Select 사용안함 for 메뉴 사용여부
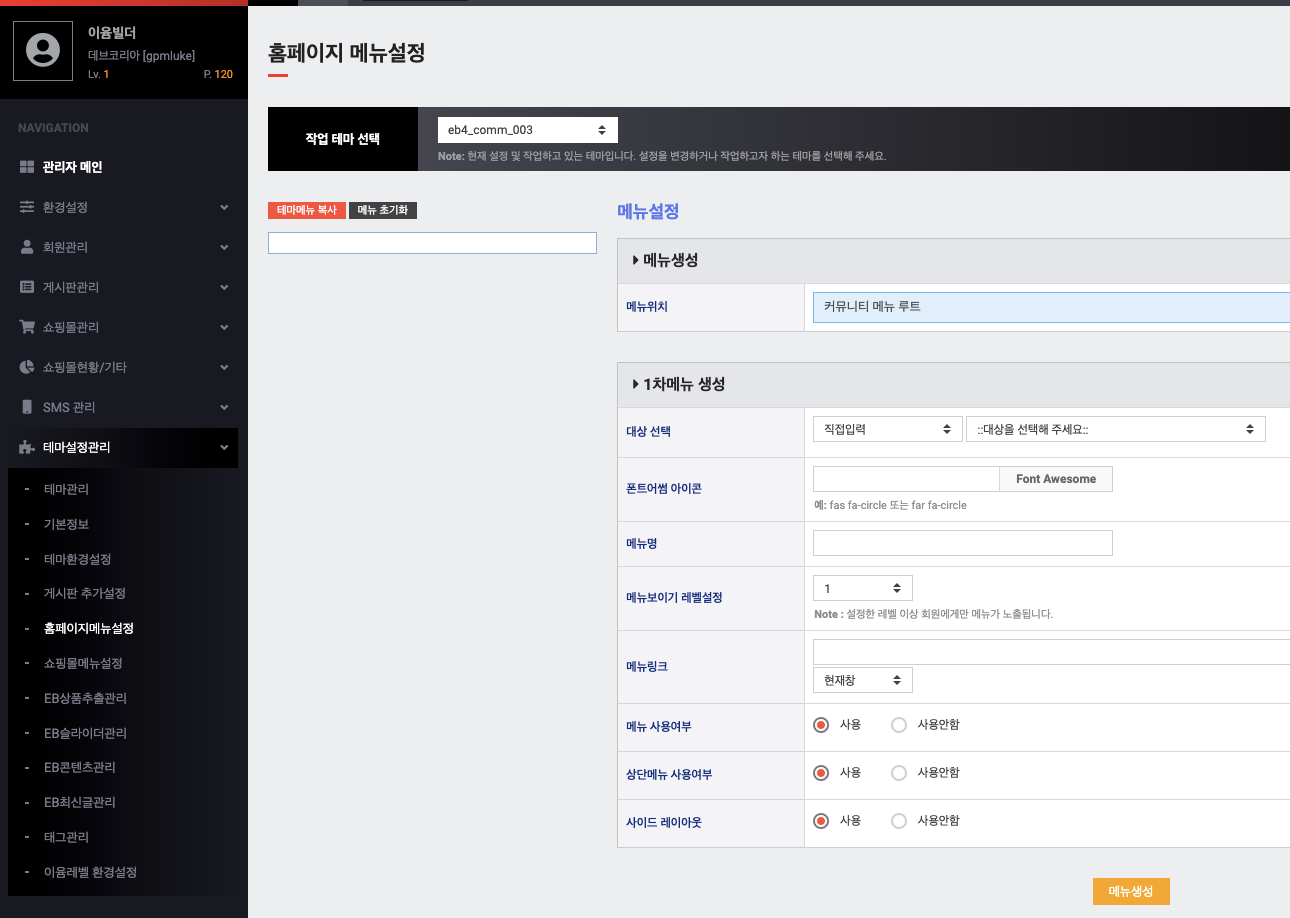Viewport: 1290px width, 918px height. pyautogui.click(x=899, y=725)
